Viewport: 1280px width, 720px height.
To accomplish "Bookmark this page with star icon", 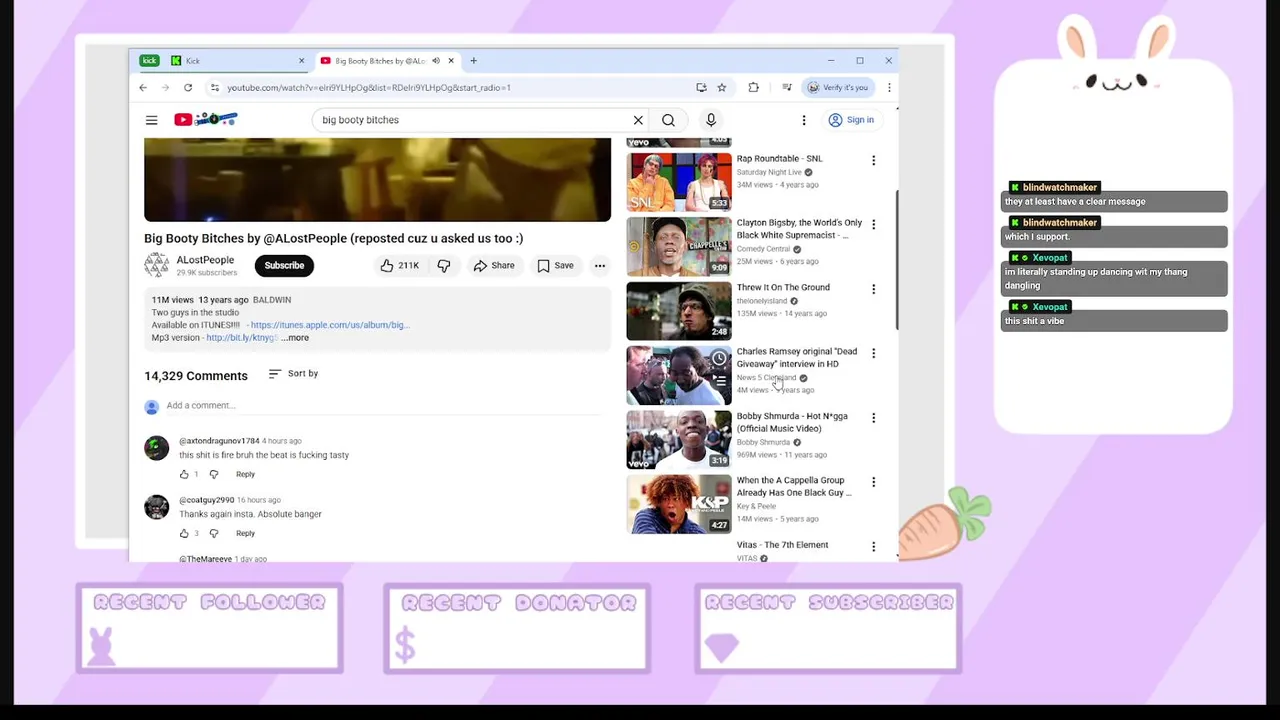I will 722,88.
